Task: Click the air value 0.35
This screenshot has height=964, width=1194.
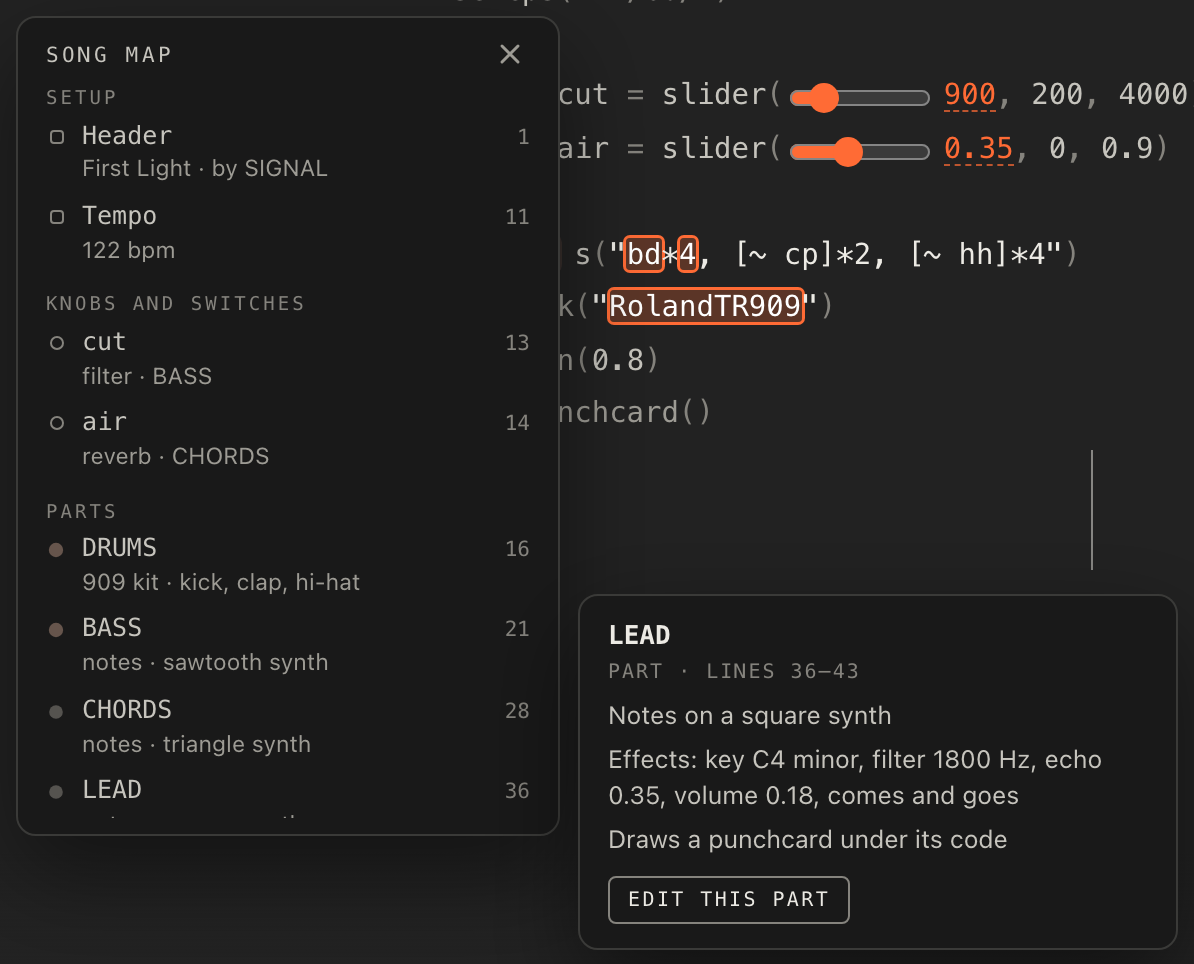Action: tap(979, 148)
